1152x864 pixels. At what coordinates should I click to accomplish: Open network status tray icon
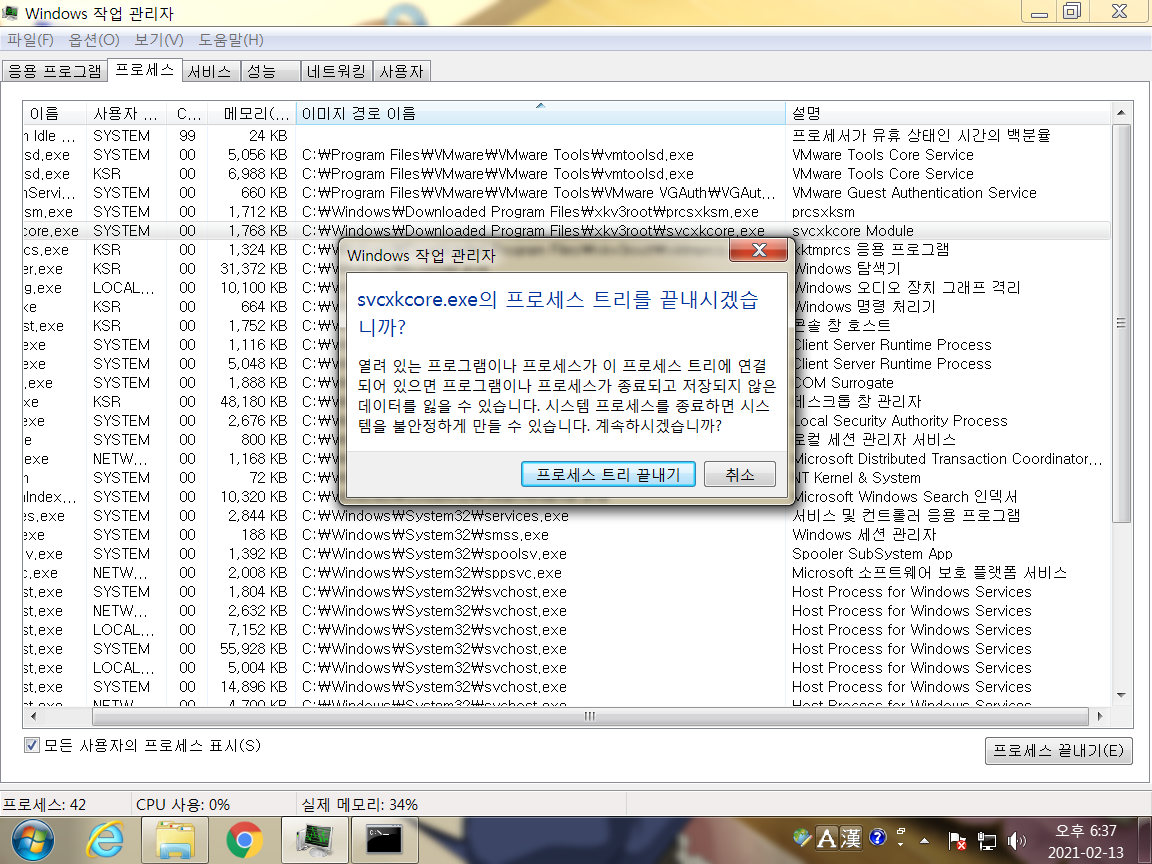pyautogui.click(x=987, y=840)
